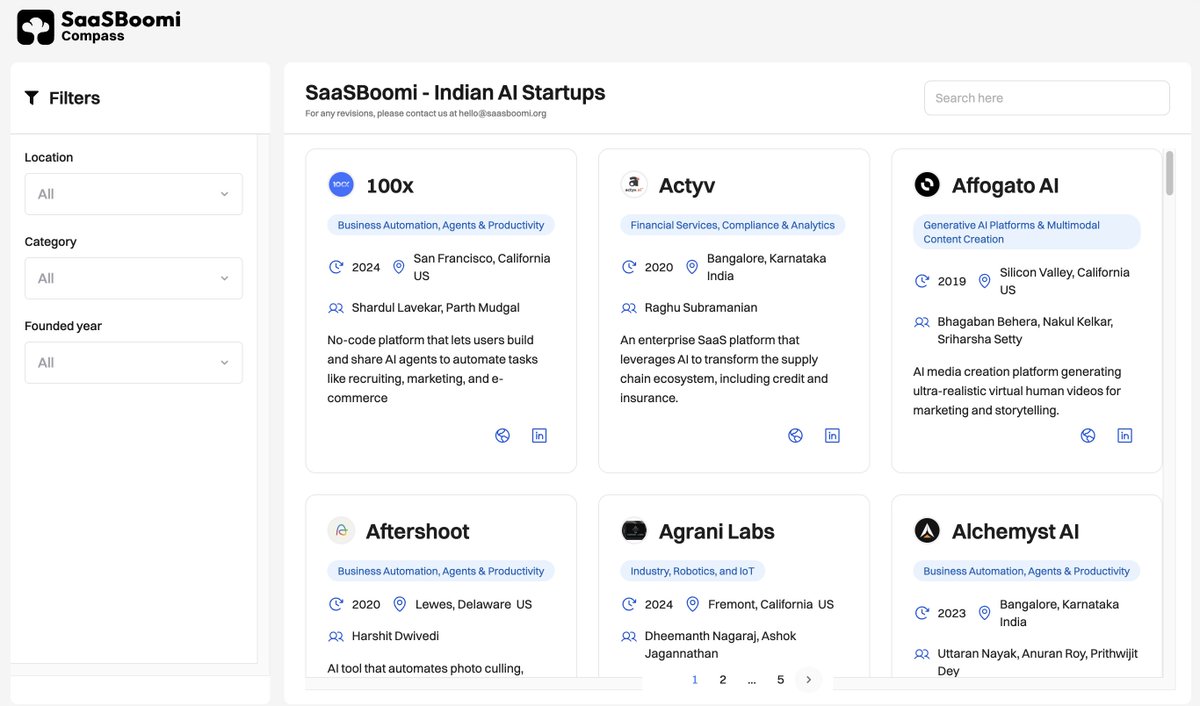Open the Category filter dropdown
This screenshot has width=1200, height=706.
(134, 278)
